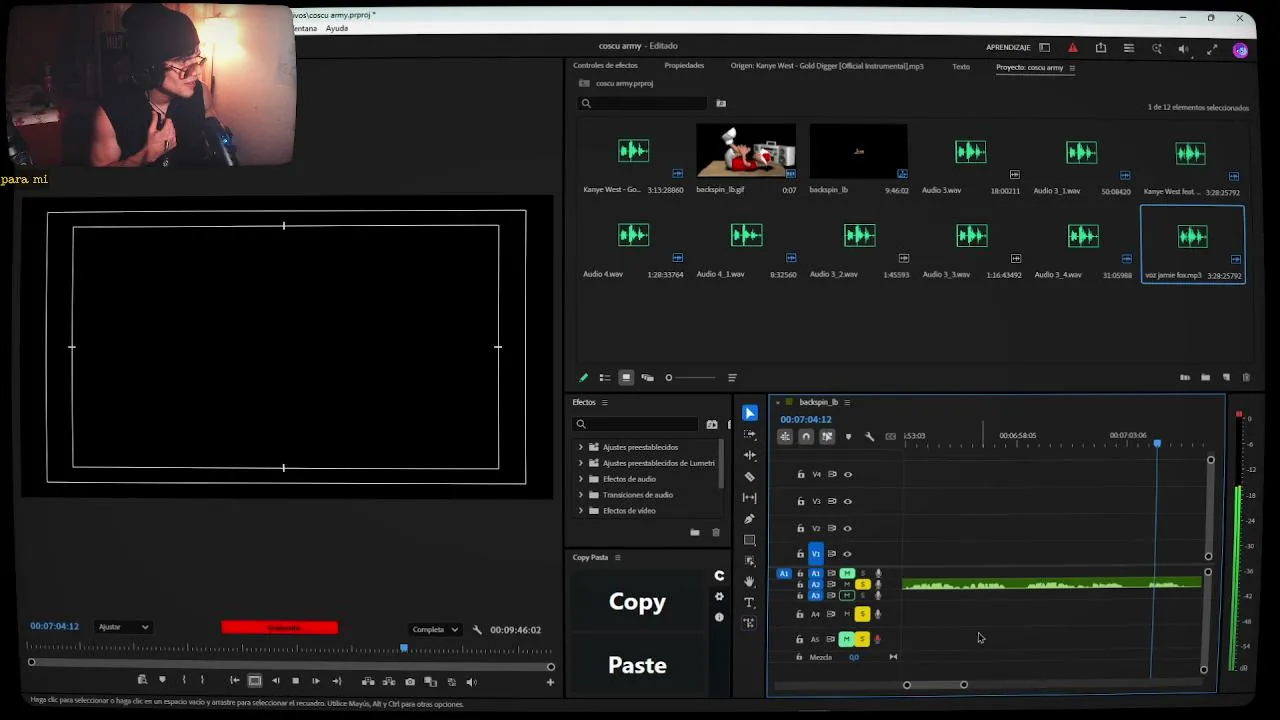The width and height of the screenshot is (1280, 720).
Task: Expand Efectos de audio folder
Action: pos(581,479)
